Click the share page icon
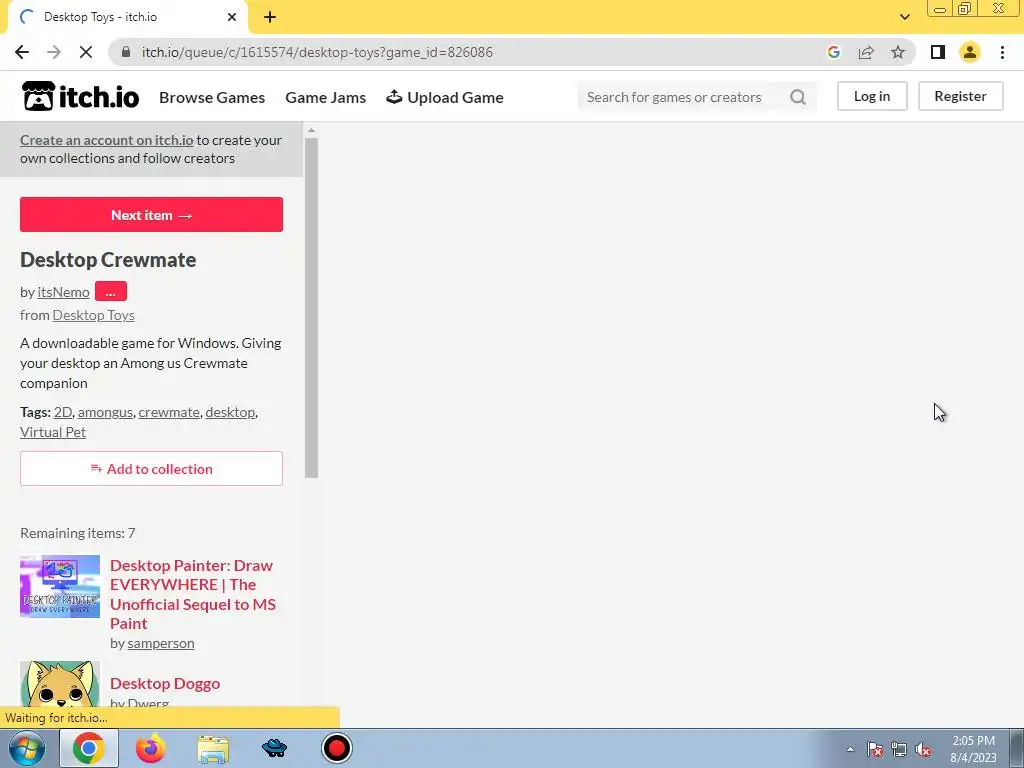The image size is (1024, 768). [x=866, y=52]
